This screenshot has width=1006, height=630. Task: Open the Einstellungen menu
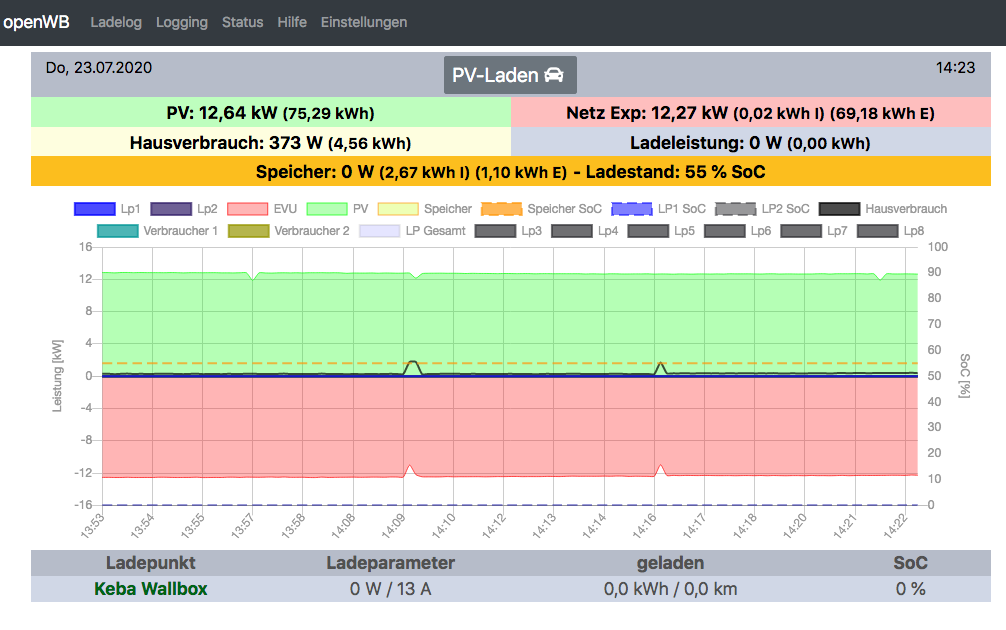(x=364, y=22)
